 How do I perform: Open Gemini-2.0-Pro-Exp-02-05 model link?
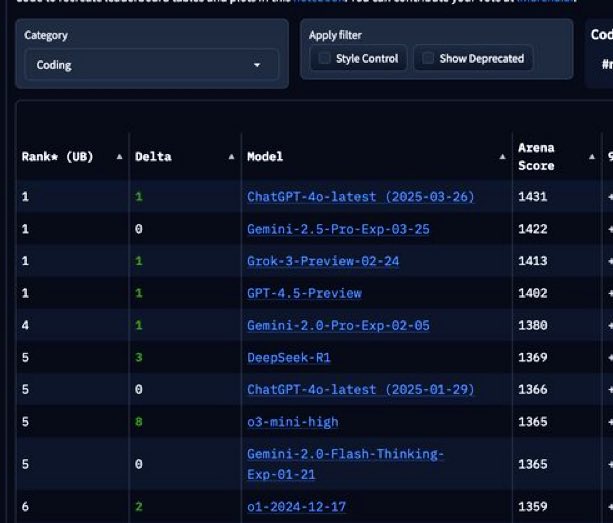[338, 325]
